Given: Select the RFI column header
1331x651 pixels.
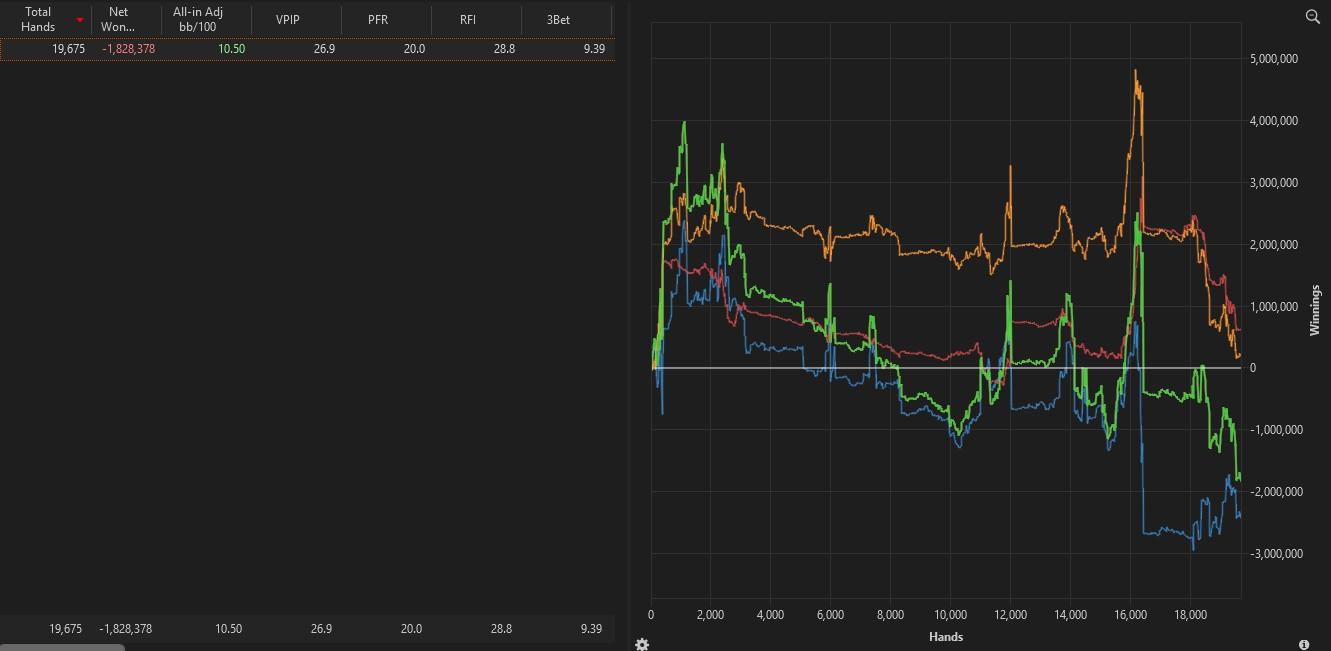Looking at the screenshot, I should tap(468, 20).
